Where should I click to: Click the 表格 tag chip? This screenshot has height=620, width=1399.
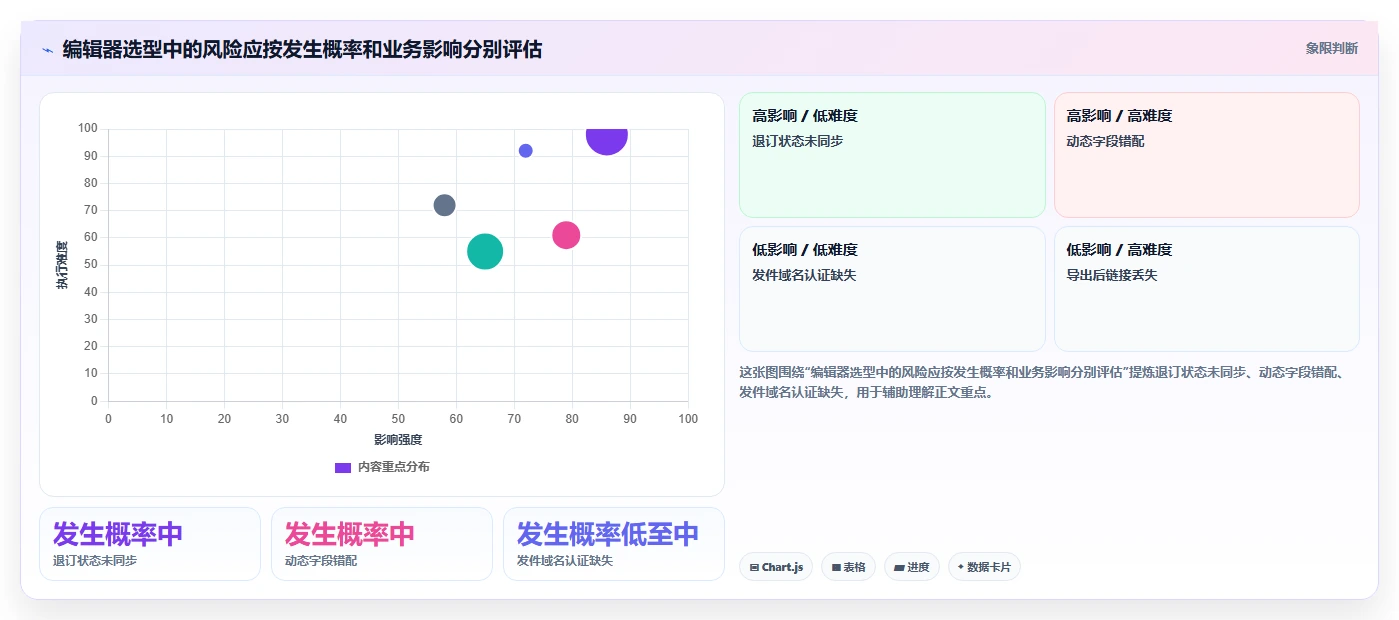click(849, 567)
